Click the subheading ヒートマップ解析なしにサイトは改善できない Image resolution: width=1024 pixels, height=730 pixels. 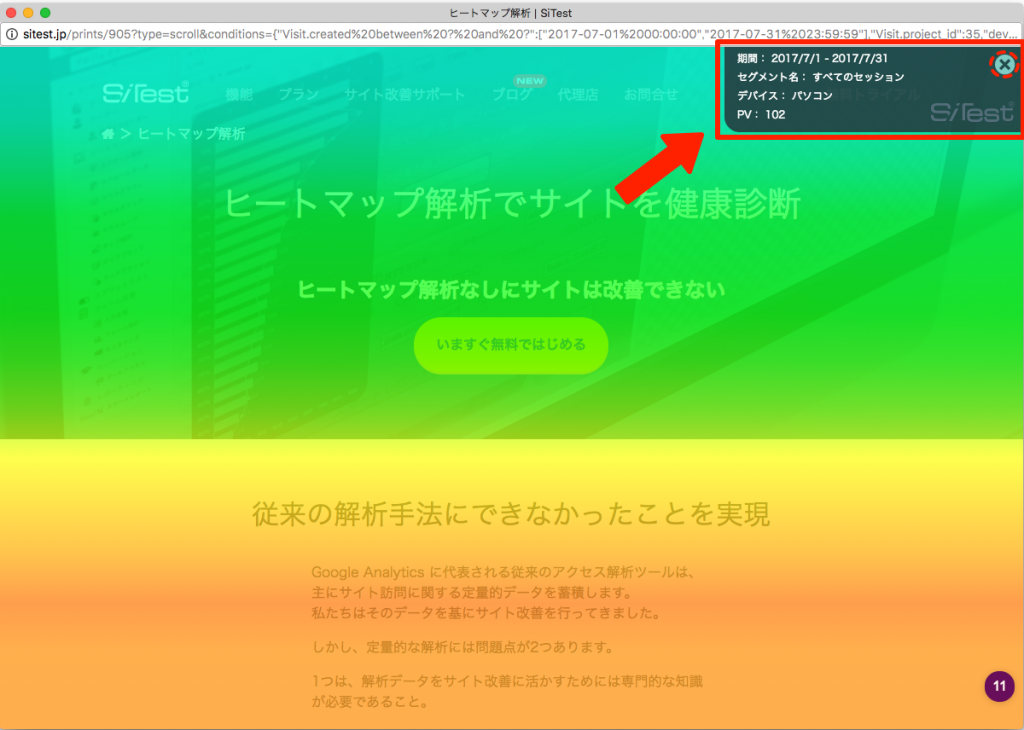pos(511,289)
